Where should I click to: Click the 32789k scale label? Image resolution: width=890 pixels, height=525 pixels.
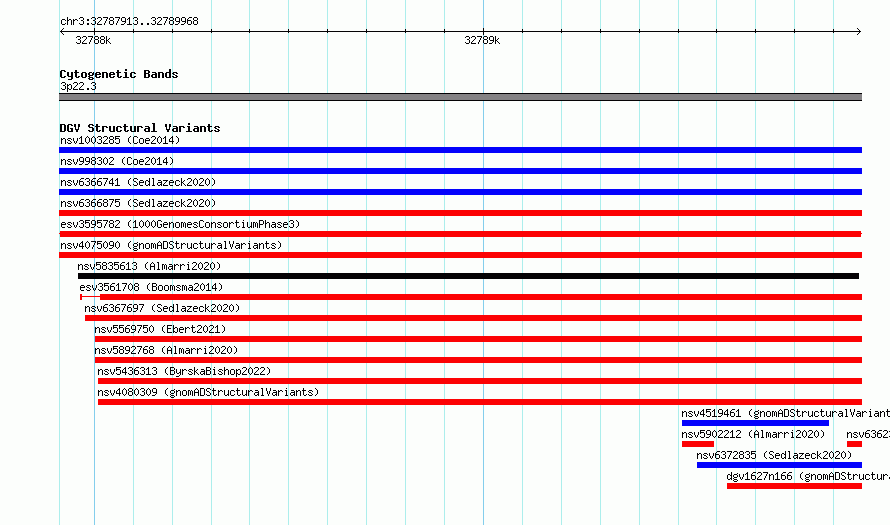[482, 40]
